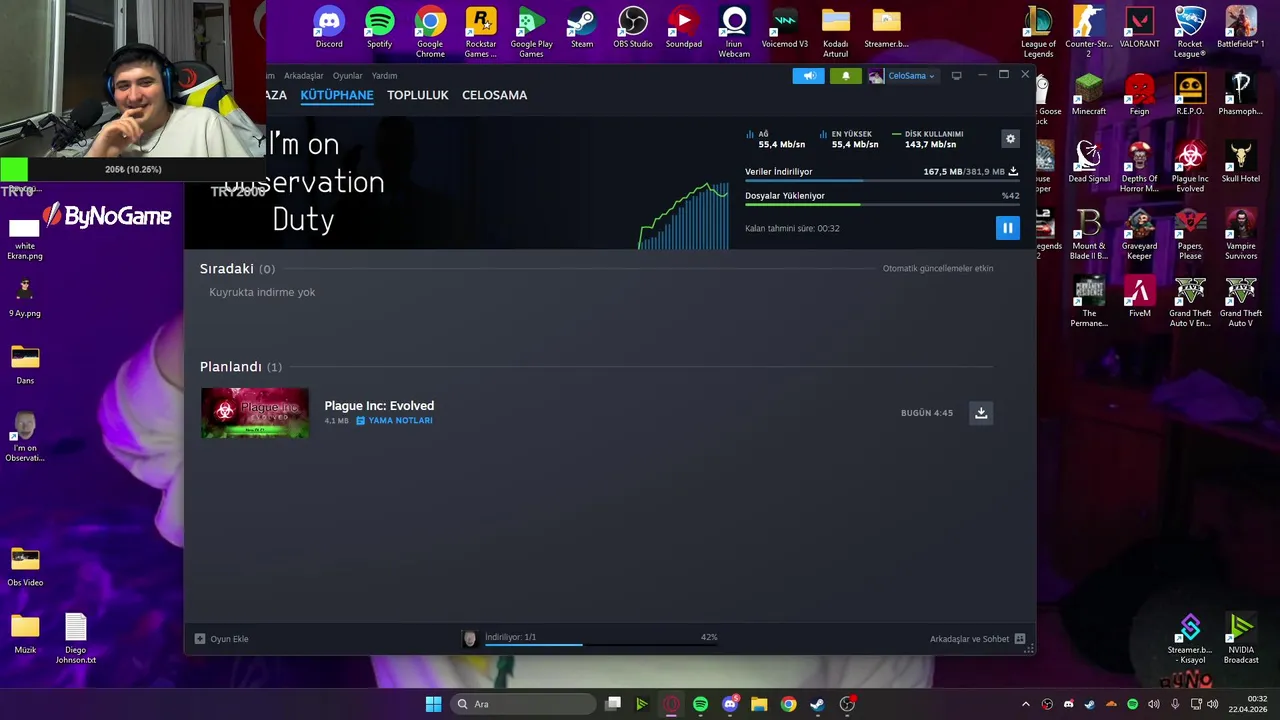
Task: Open Rockstar Games launcher shortcut
Action: 481,31
